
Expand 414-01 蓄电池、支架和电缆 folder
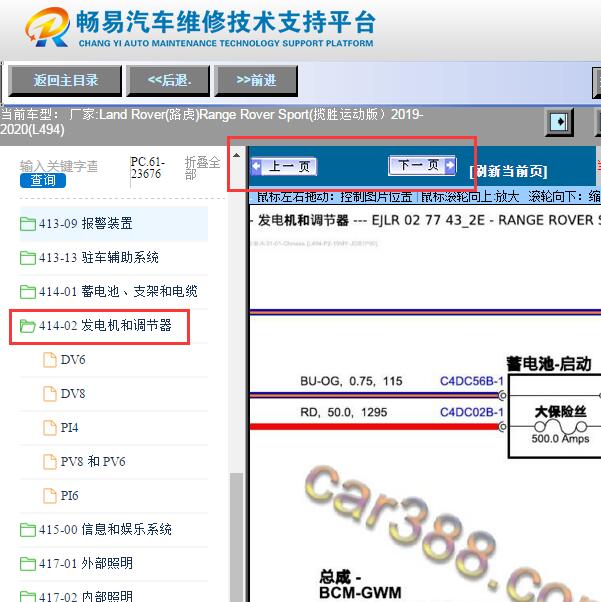coord(114,291)
